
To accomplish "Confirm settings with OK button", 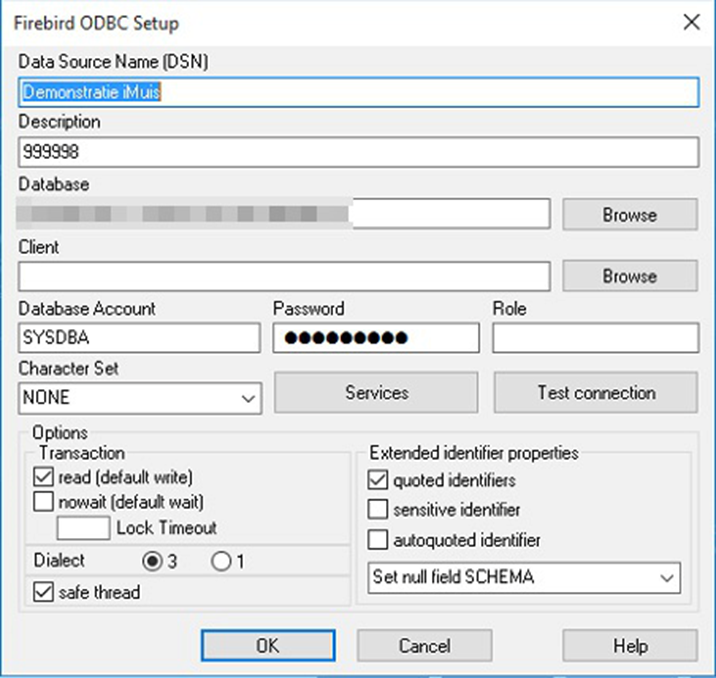I will tap(268, 646).
